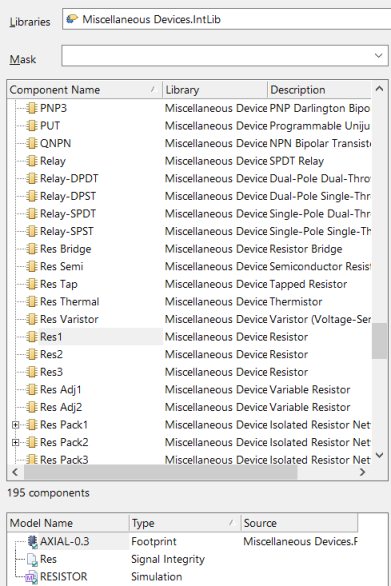
Task: Select the Res Pack3 component name
Action: pyautogui.click(x=64, y=460)
